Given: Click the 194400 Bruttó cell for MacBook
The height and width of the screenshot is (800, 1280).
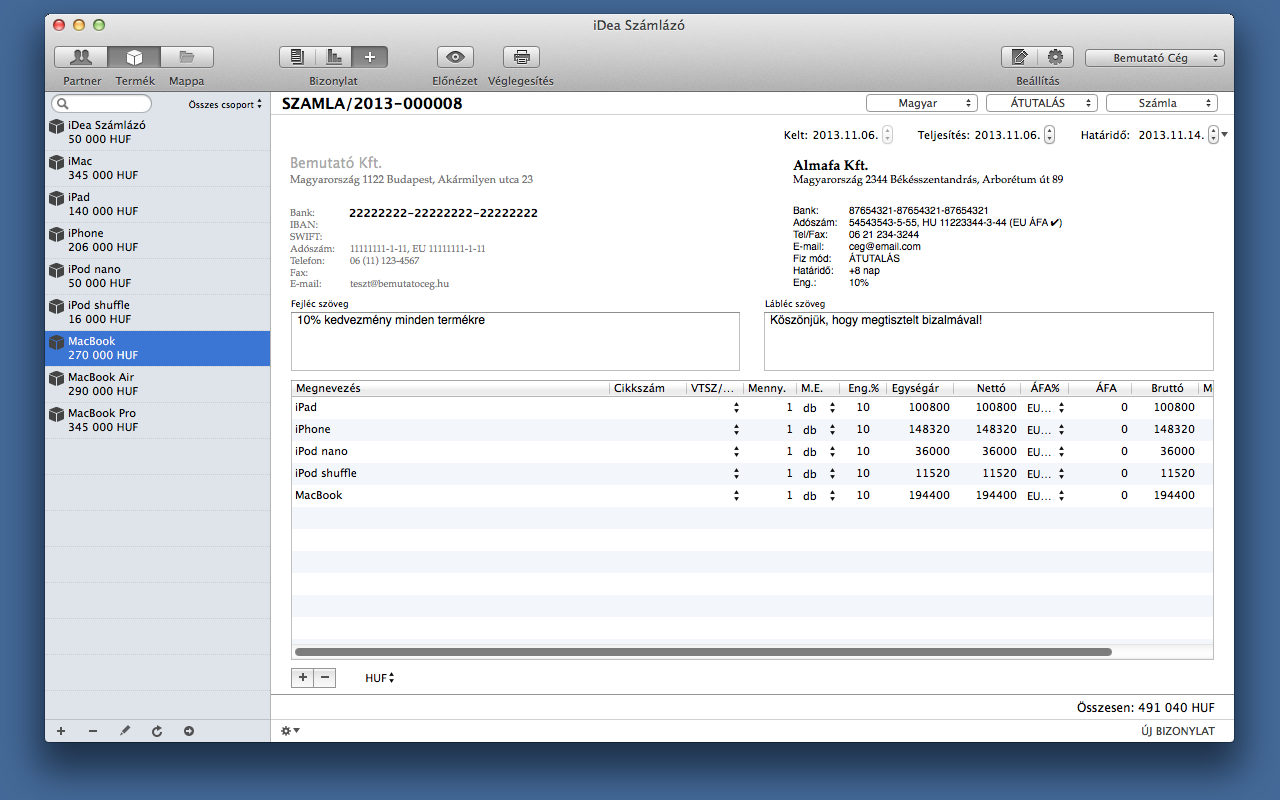Looking at the screenshot, I should 1174,496.
